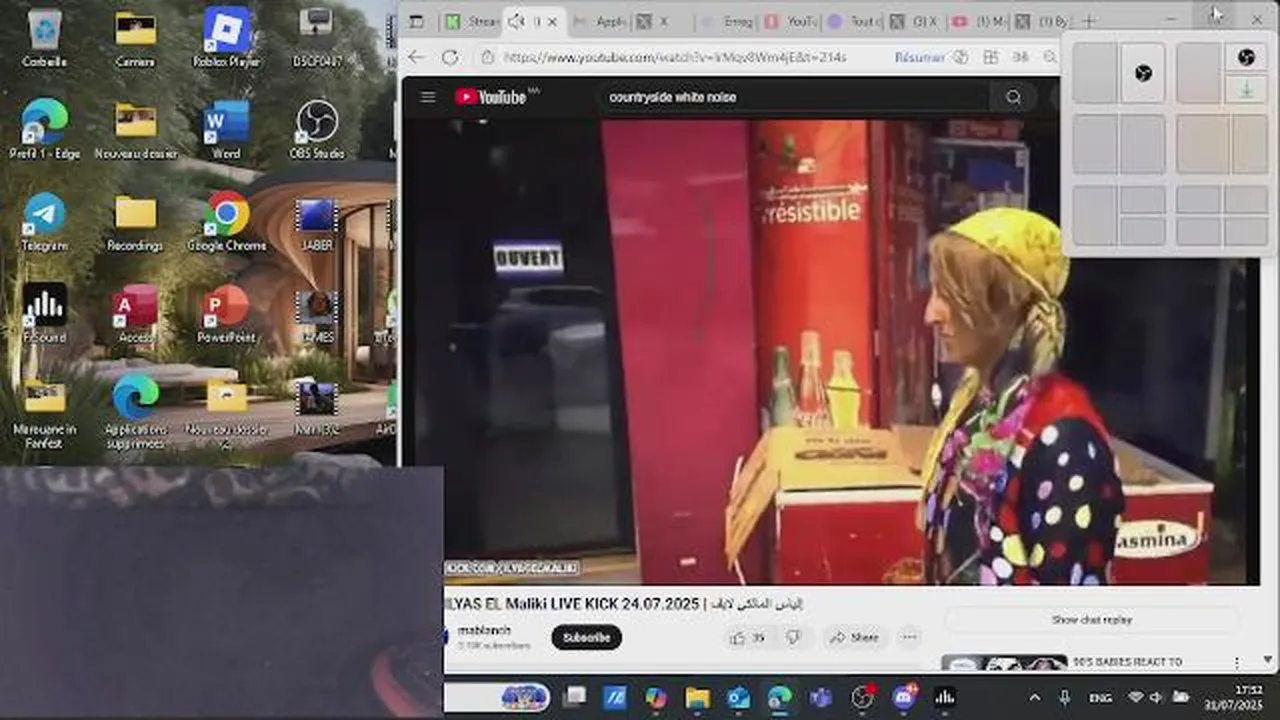This screenshot has height=720, width=1280.
Task: Open YouTube hamburger guide menu
Action: 428,97
